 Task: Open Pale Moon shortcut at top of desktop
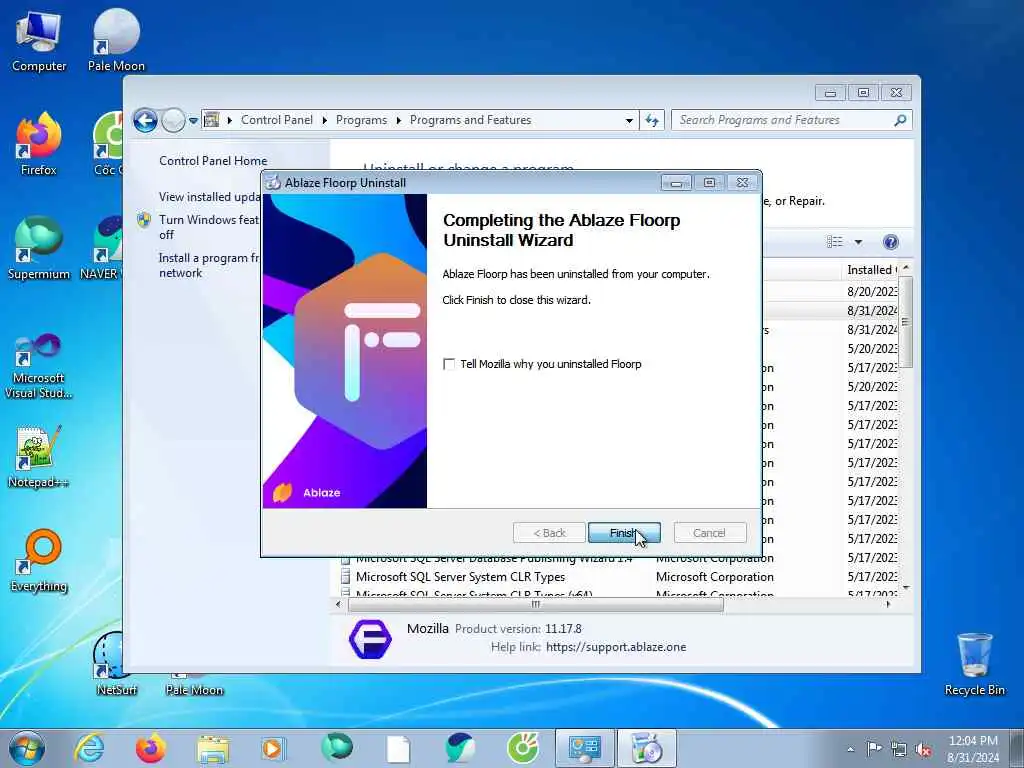pos(116,42)
